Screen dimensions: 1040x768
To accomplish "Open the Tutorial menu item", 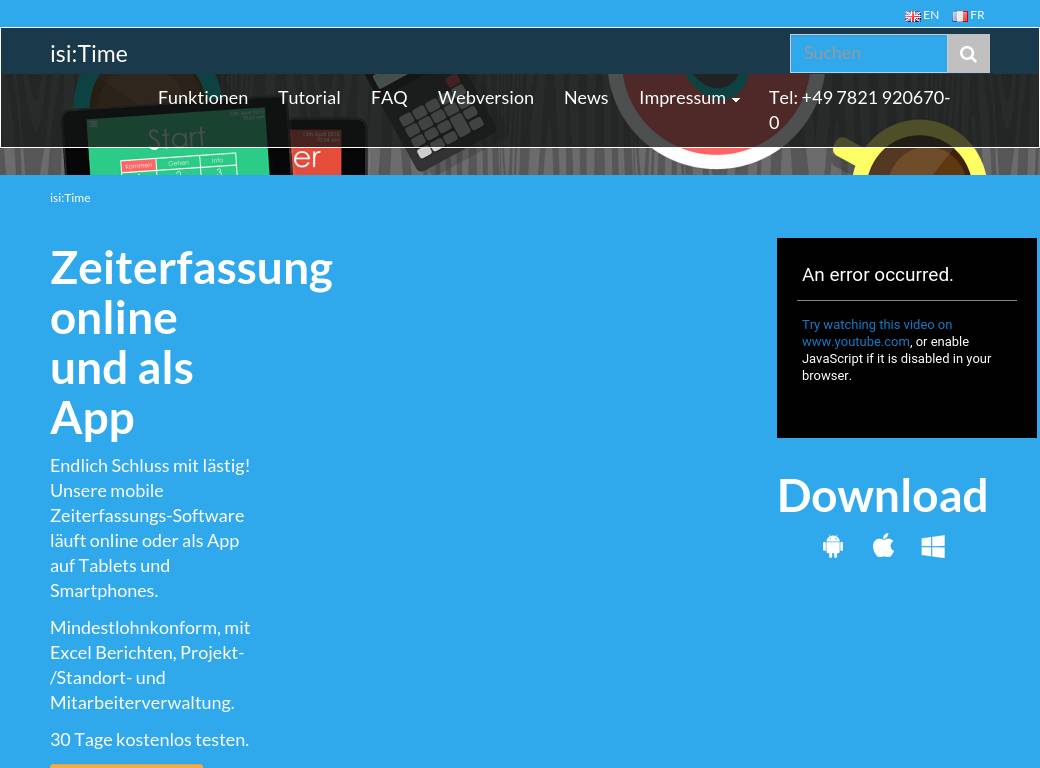I will [x=309, y=97].
